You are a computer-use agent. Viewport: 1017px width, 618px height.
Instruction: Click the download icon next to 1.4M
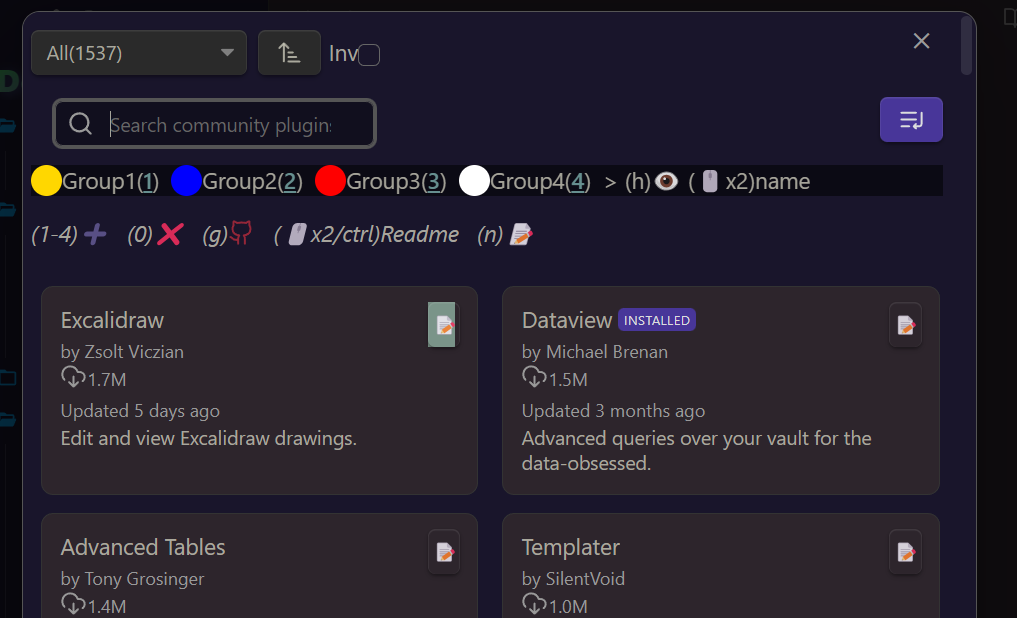73,604
